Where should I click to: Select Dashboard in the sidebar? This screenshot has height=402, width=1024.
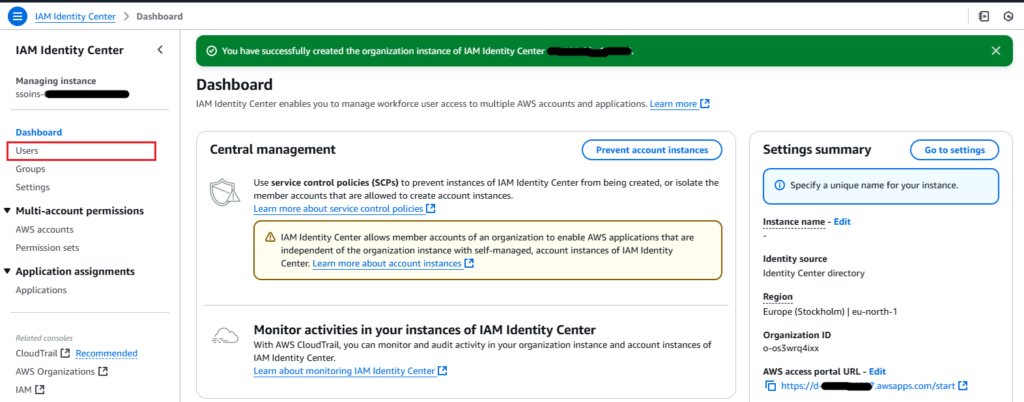39,132
